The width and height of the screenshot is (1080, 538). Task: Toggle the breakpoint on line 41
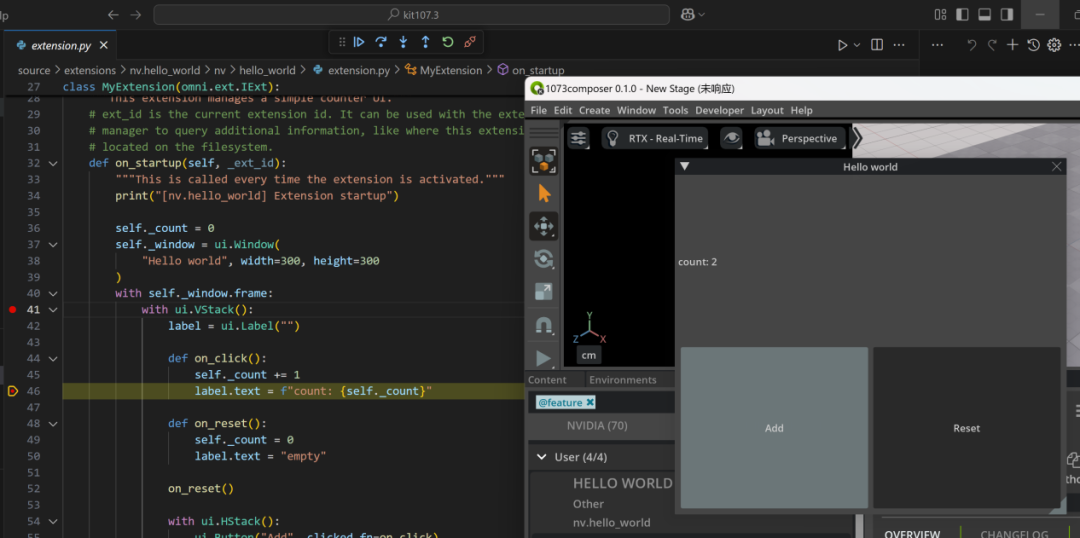pos(12,310)
